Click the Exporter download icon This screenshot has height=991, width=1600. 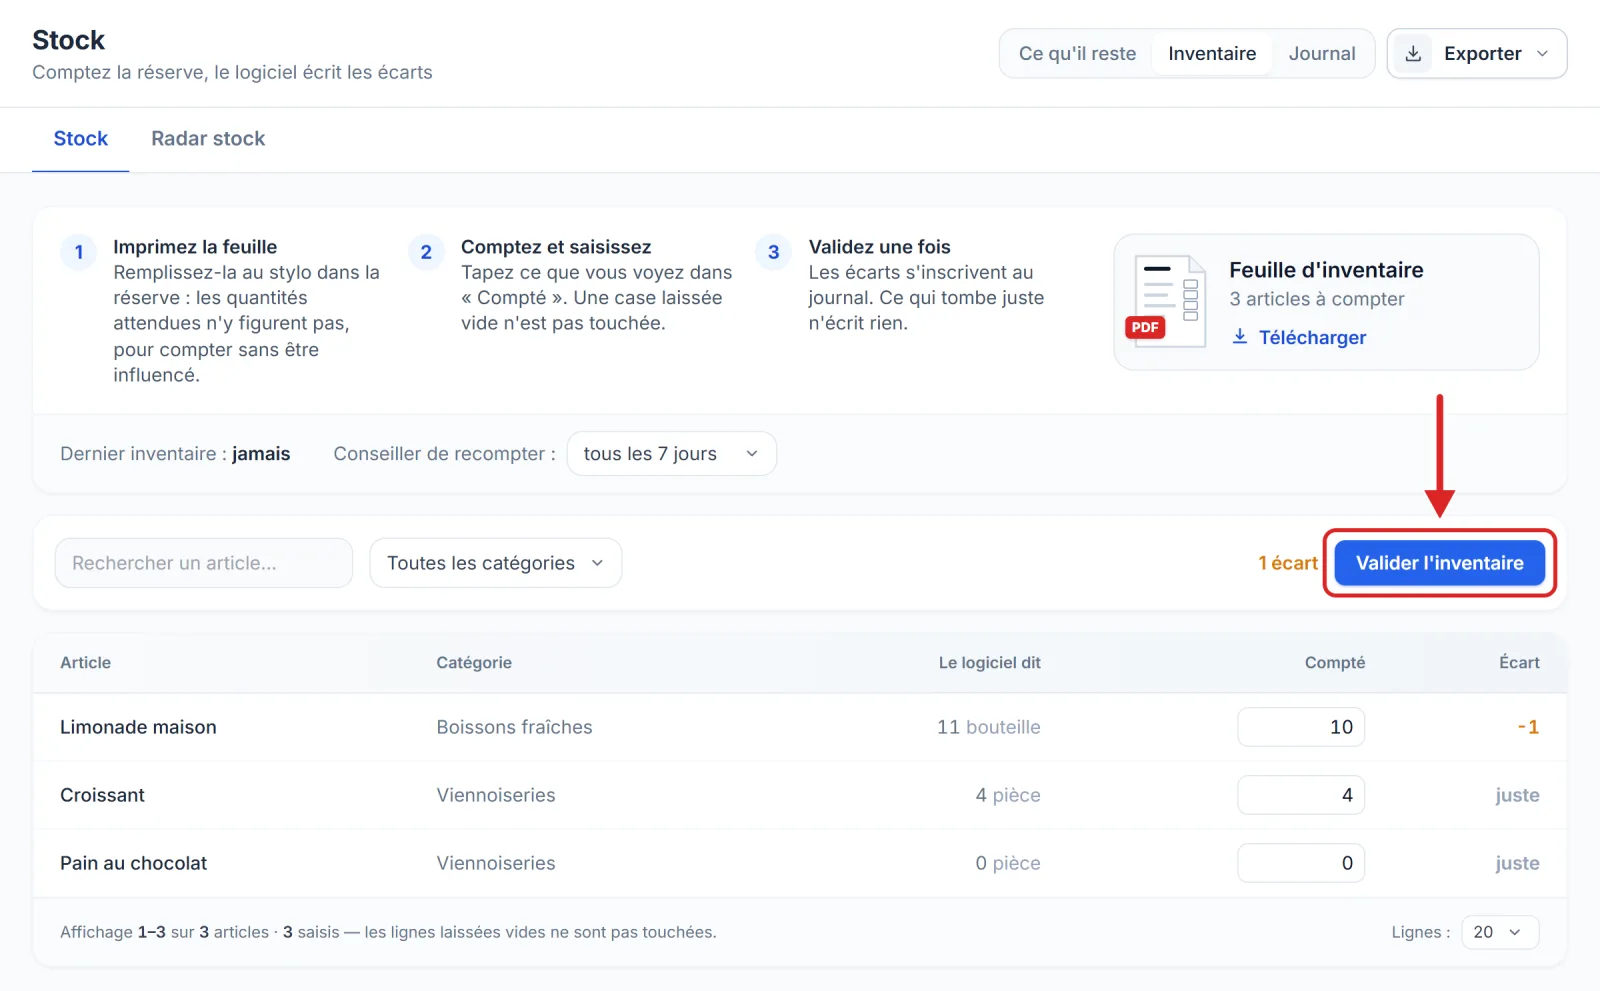point(1413,54)
